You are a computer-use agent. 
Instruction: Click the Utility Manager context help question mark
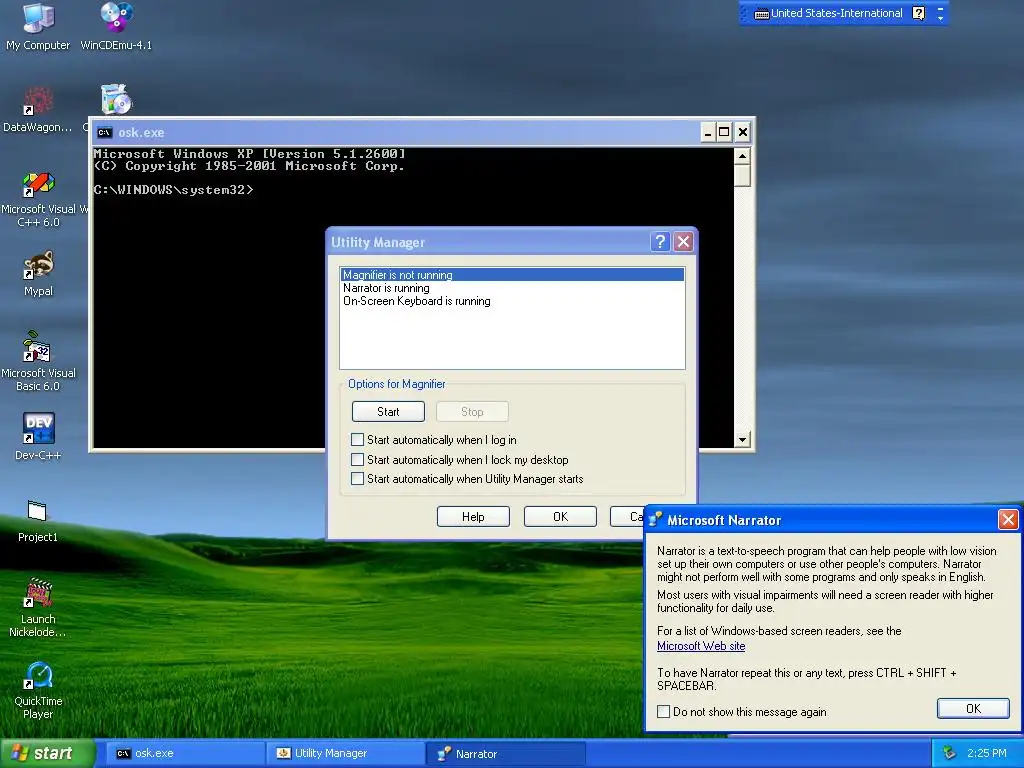(660, 242)
